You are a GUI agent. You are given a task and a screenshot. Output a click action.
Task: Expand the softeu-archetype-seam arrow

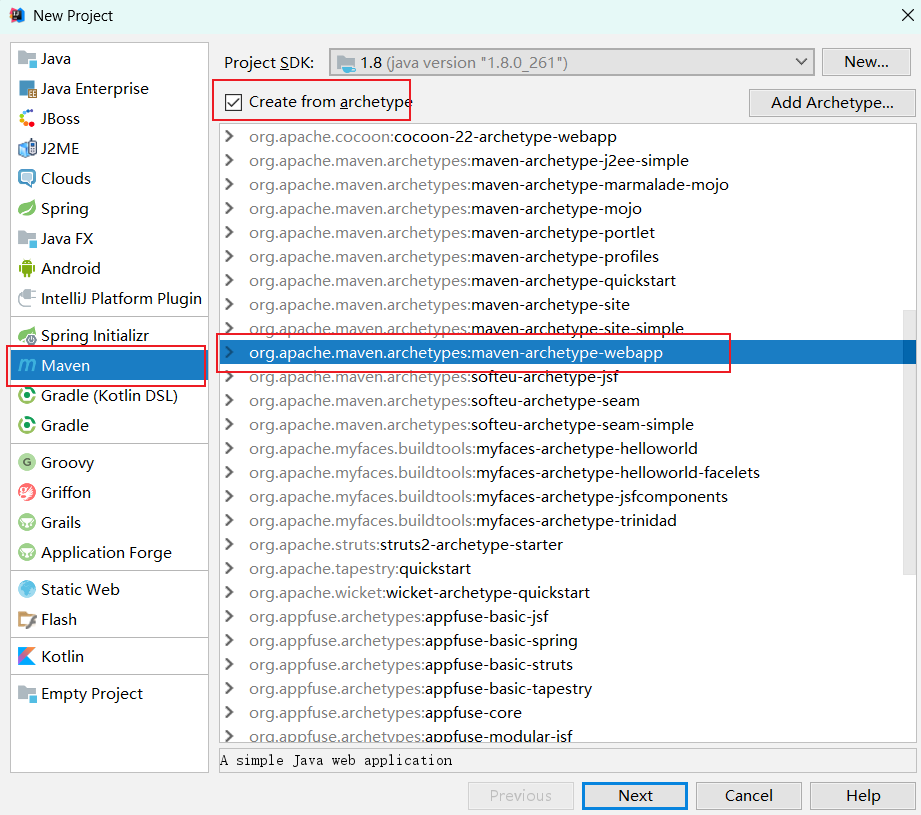(230, 400)
